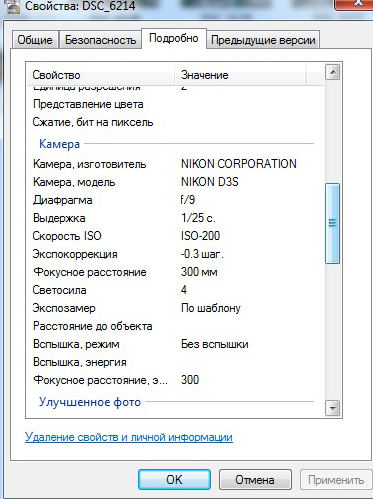Click the Улучшенное фото section heading
Image resolution: width=373 pixels, height=499 pixels.
(90, 402)
